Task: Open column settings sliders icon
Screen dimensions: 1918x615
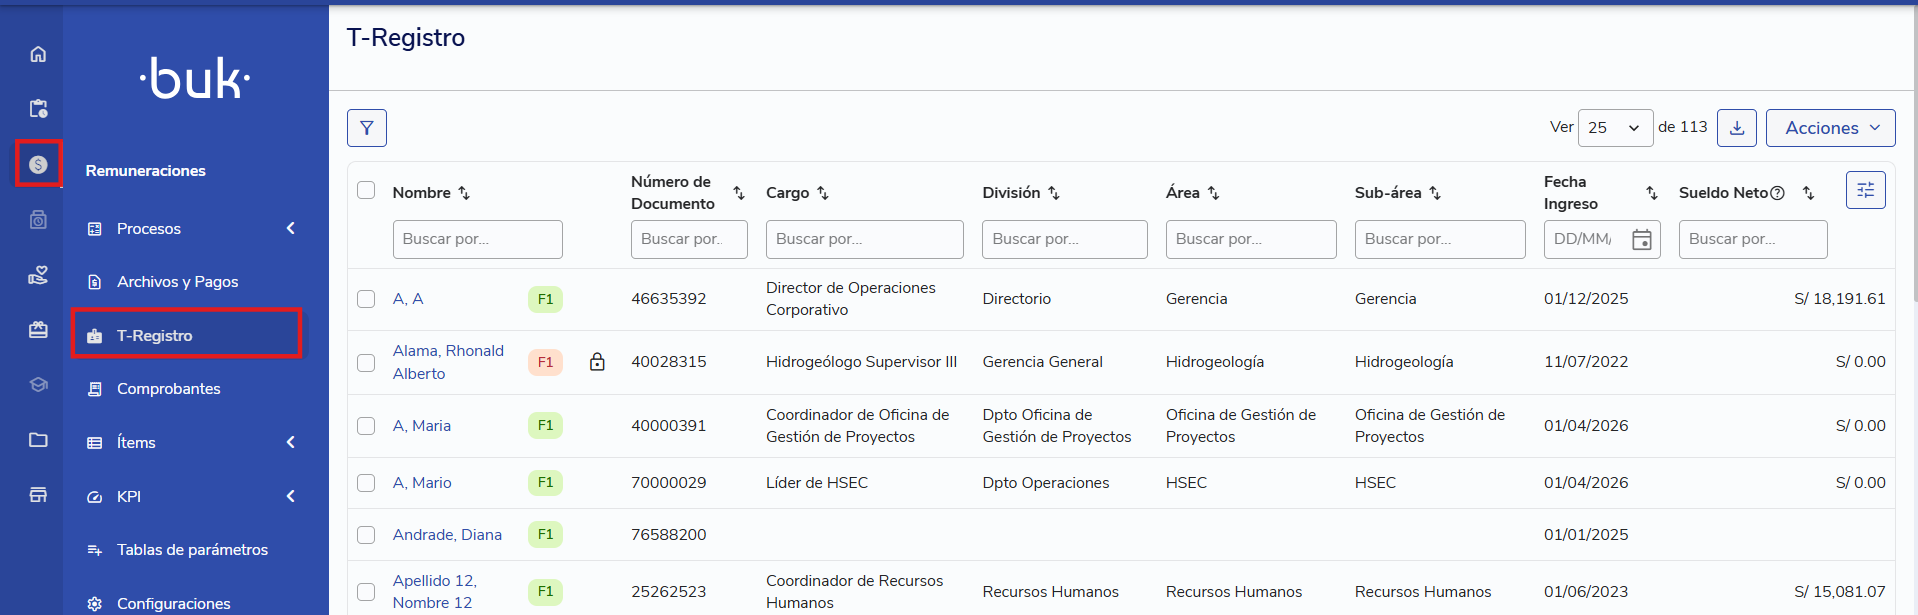Action: tap(1866, 190)
